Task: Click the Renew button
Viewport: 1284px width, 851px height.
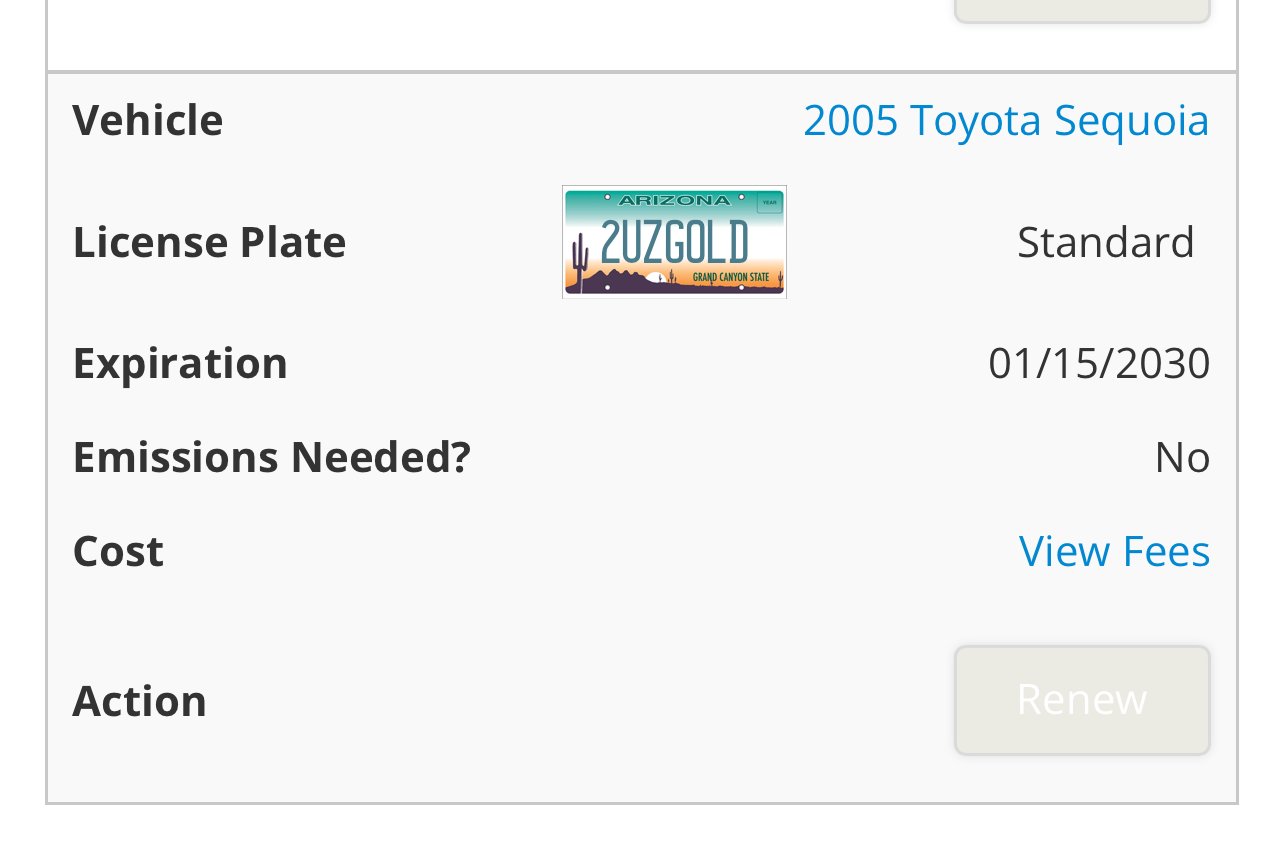Action: [1082, 700]
